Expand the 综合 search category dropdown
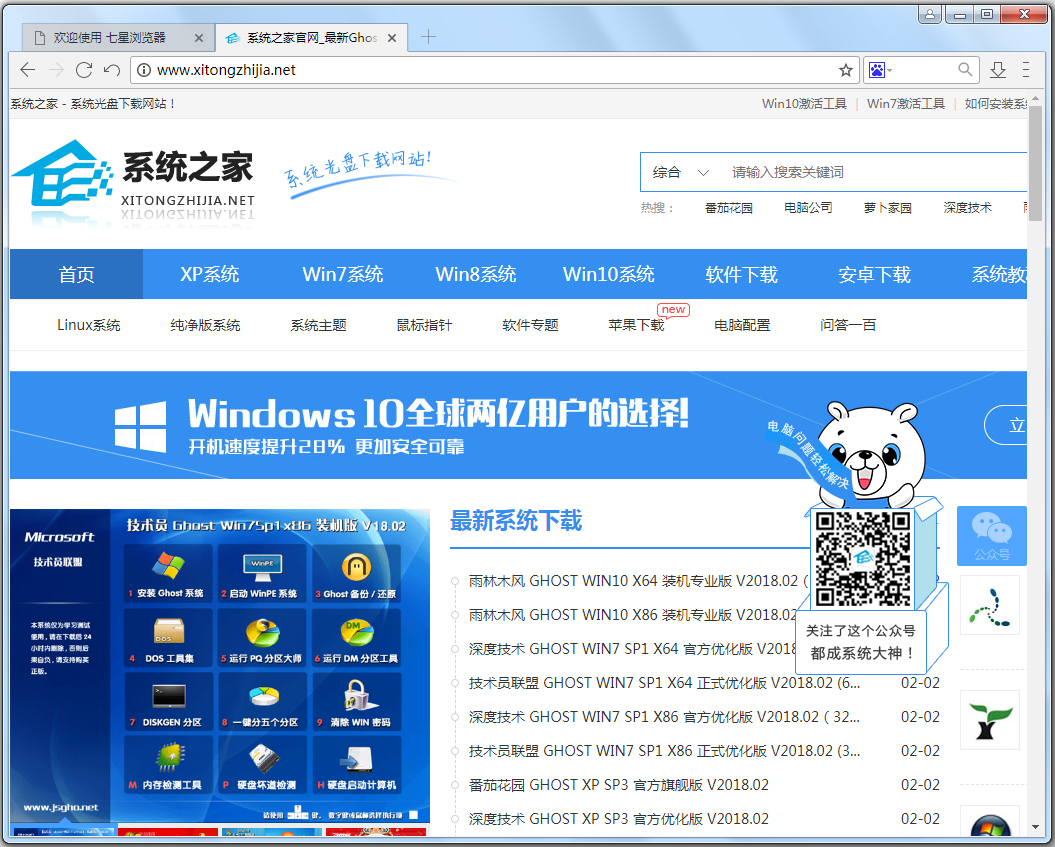 click(680, 172)
